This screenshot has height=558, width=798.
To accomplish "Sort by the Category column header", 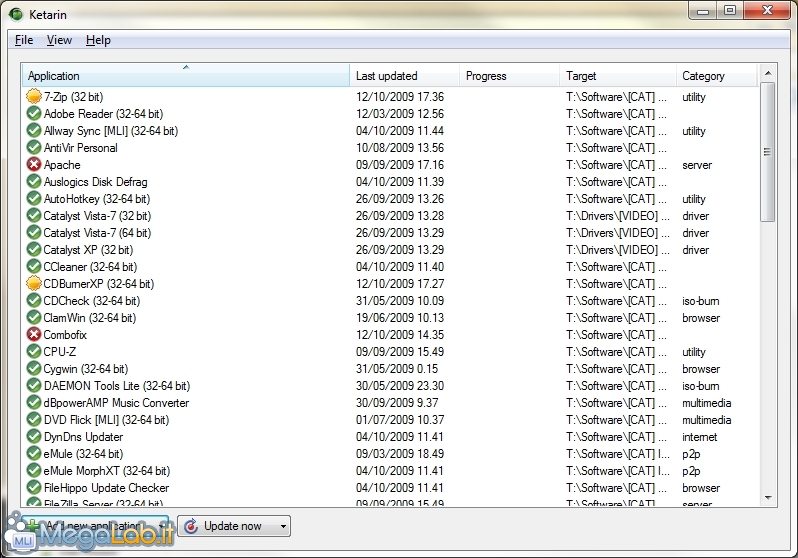I will 717,75.
